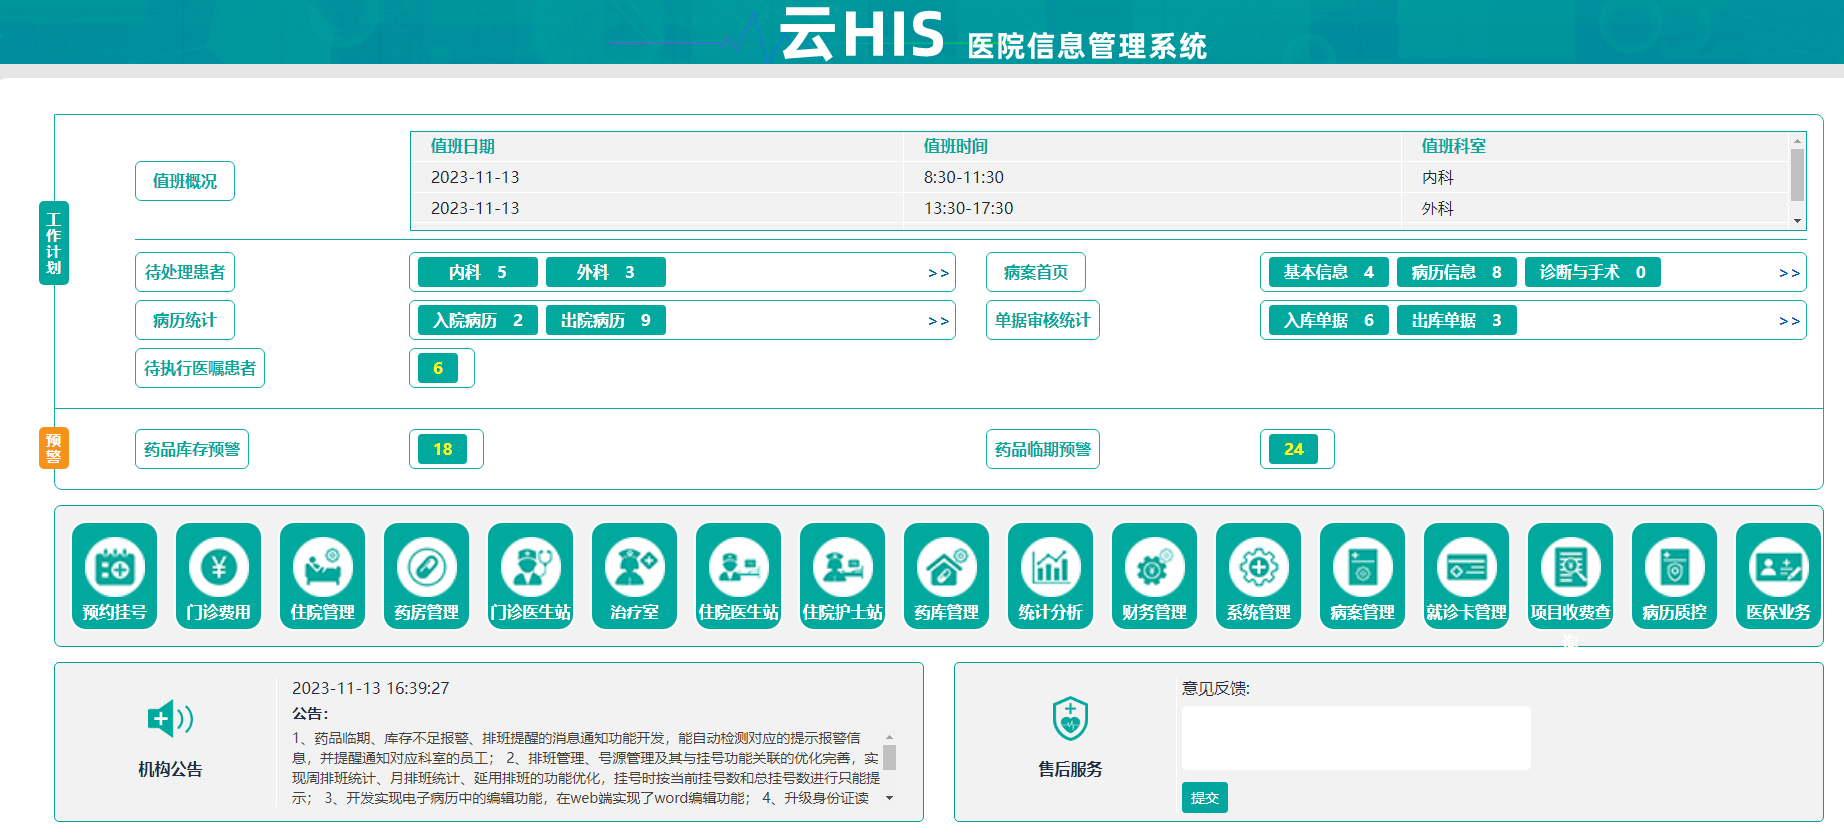Click the expiring drug warning count 24
1844x836 pixels.
pyautogui.click(x=1294, y=449)
